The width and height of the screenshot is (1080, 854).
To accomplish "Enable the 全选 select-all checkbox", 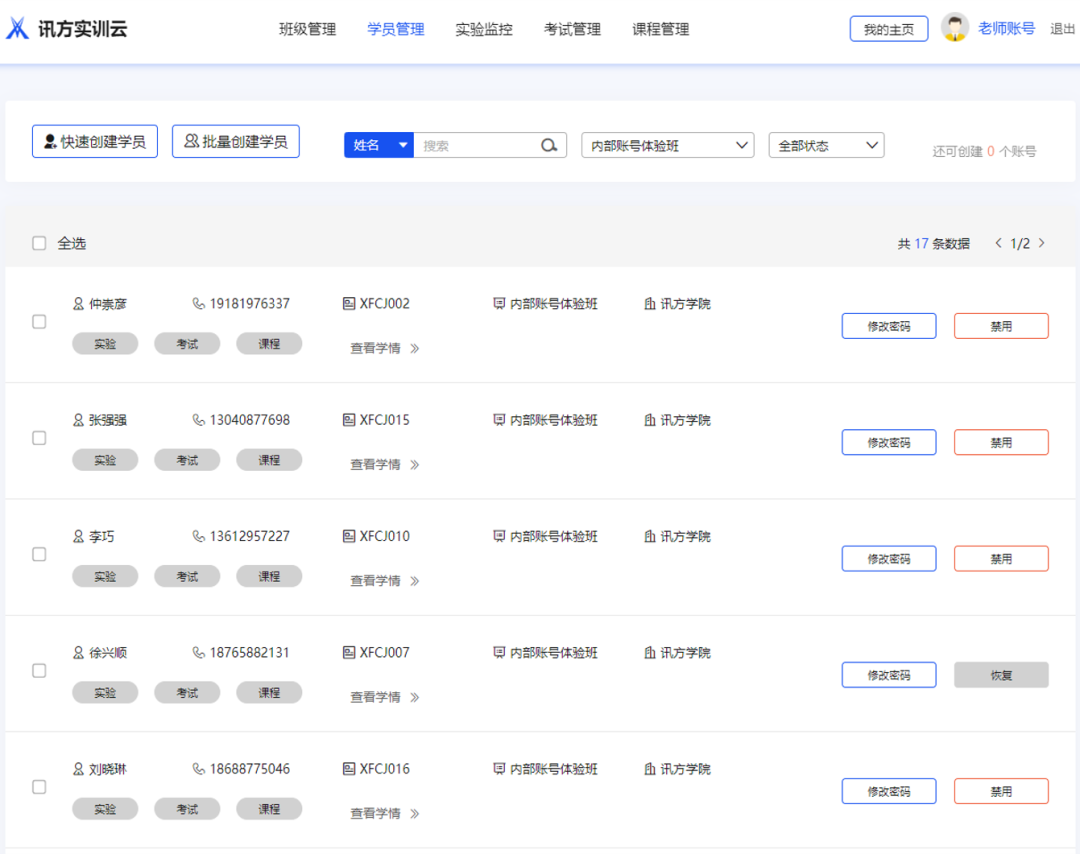I will pos(39,243).
